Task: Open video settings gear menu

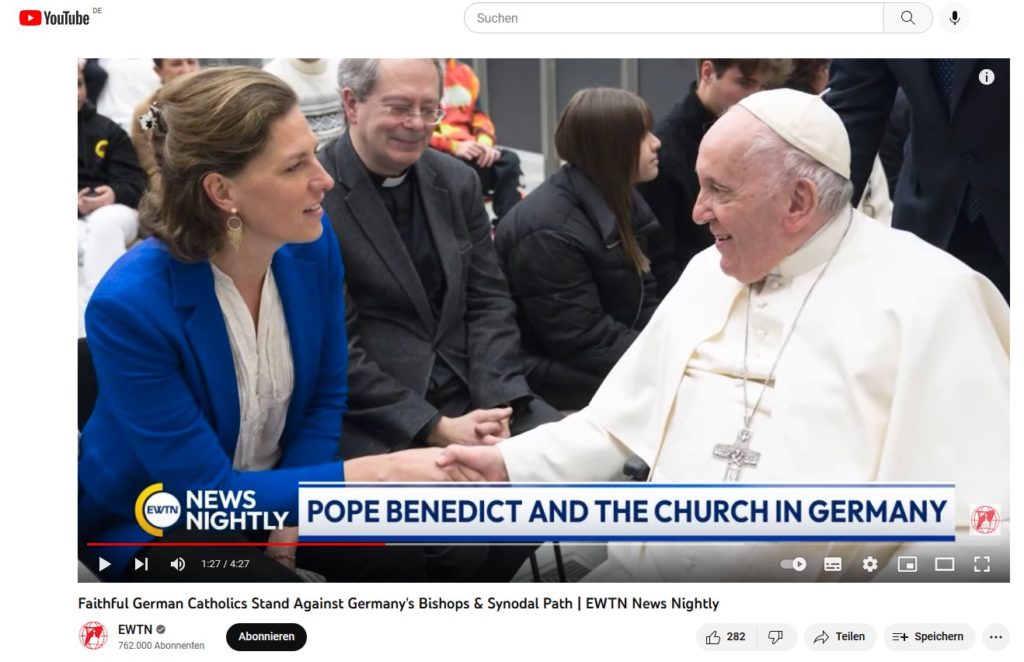Action: pyautogui.click(x=870, y=564)
